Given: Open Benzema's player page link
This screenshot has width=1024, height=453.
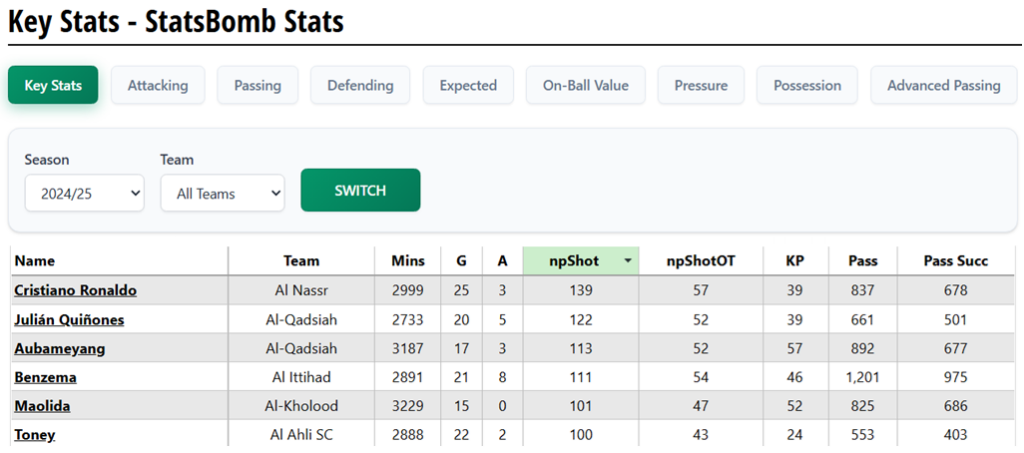Looking at the screenshot, I should (45, 378).
